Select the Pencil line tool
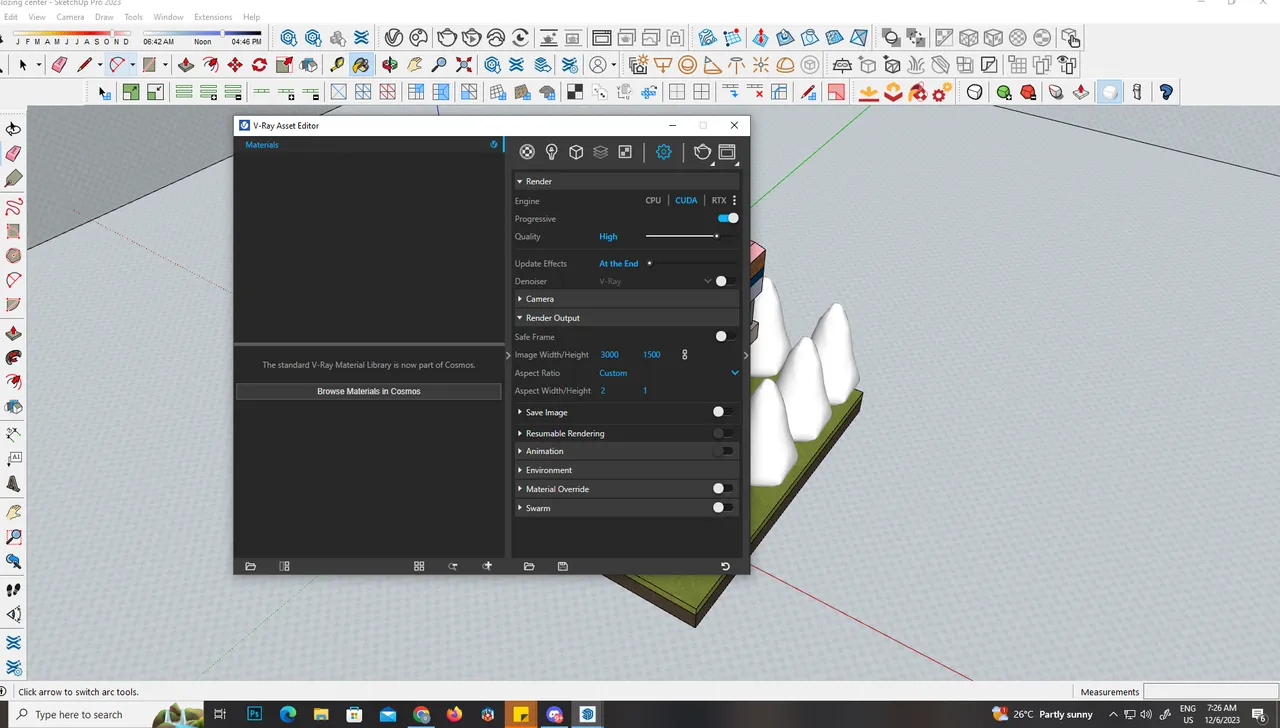Image resolution: width=1280 pixels, height=728 pixels. [85, 65]
